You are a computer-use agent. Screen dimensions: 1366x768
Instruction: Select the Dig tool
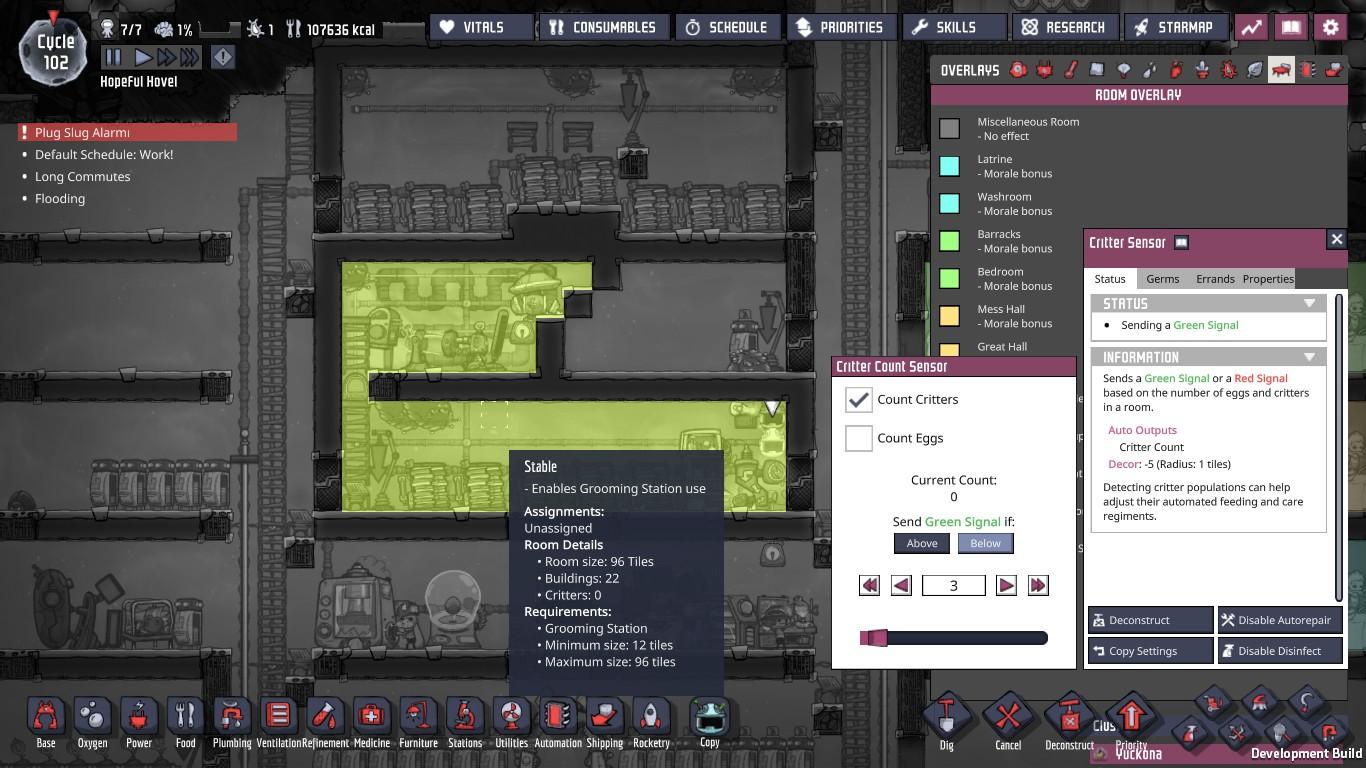(946, 721)
